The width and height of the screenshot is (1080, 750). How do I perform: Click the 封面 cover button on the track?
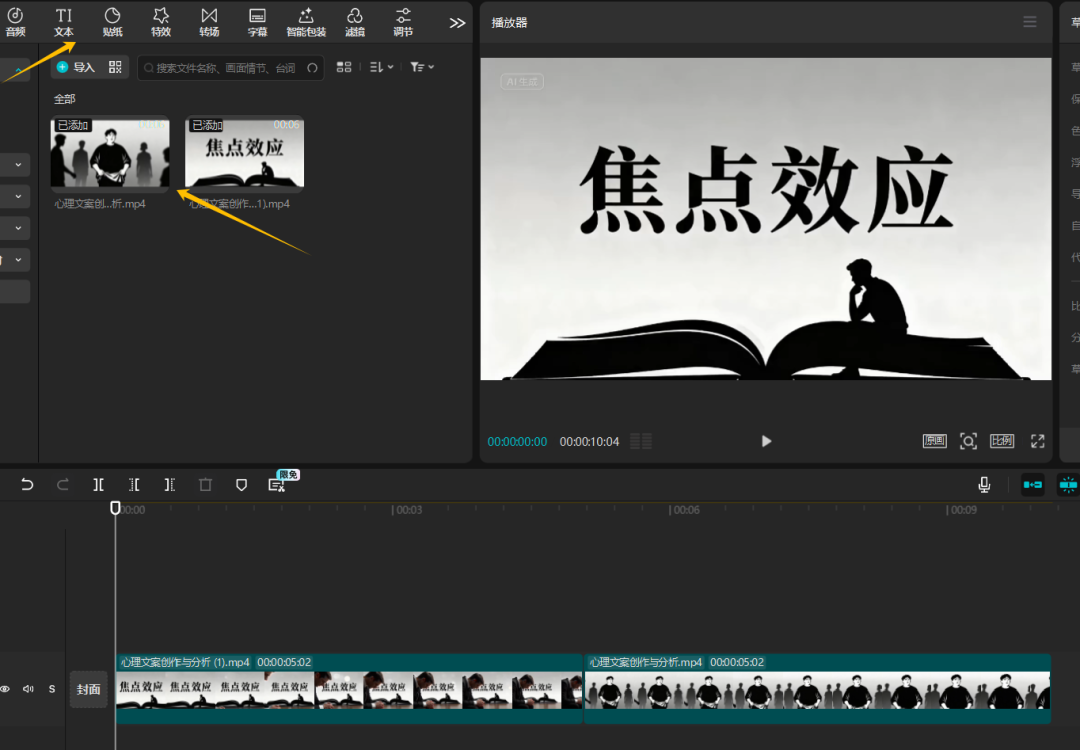click(89, 689)
